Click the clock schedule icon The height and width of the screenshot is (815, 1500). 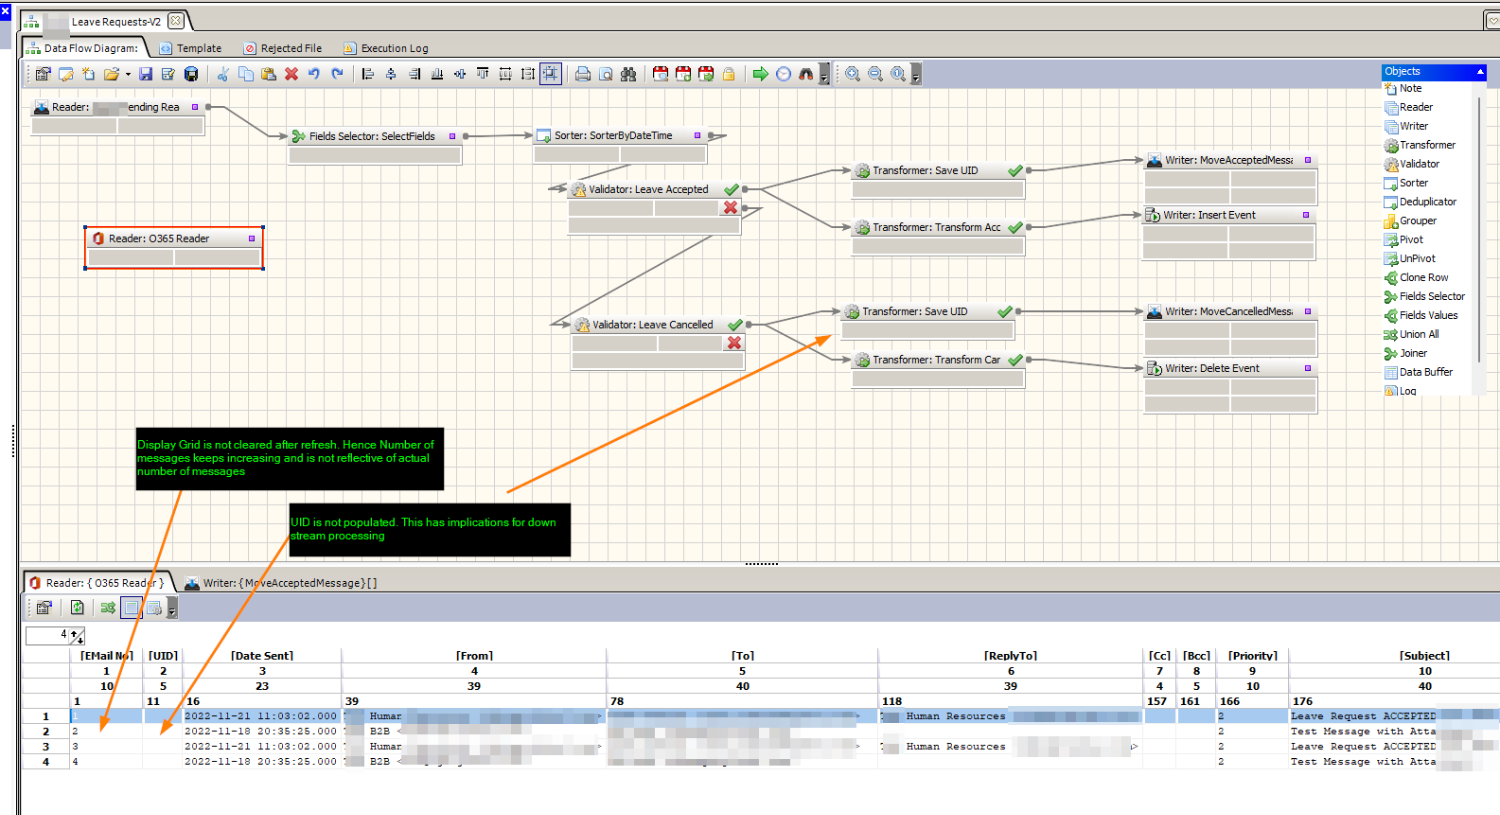pos(783,74)
